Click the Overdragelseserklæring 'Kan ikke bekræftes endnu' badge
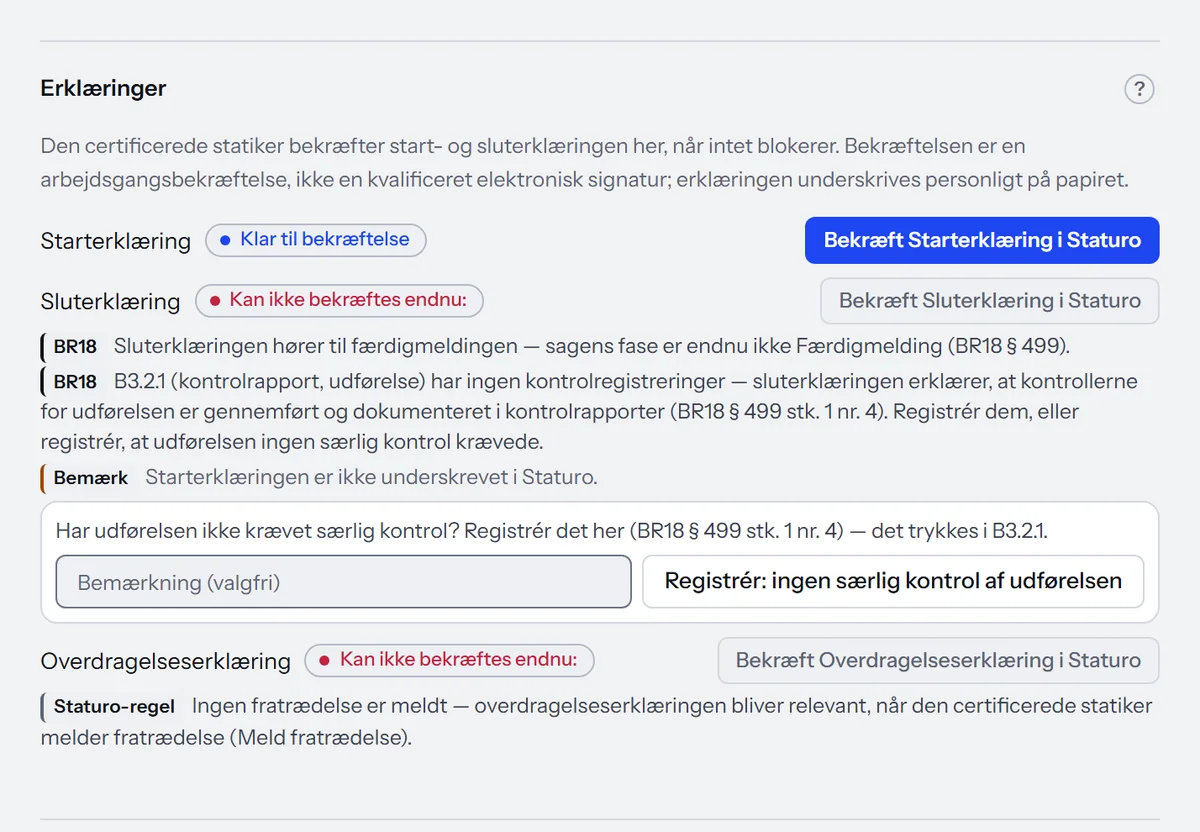The height and width of the screenshot is (832, 1200). (449, 660)
